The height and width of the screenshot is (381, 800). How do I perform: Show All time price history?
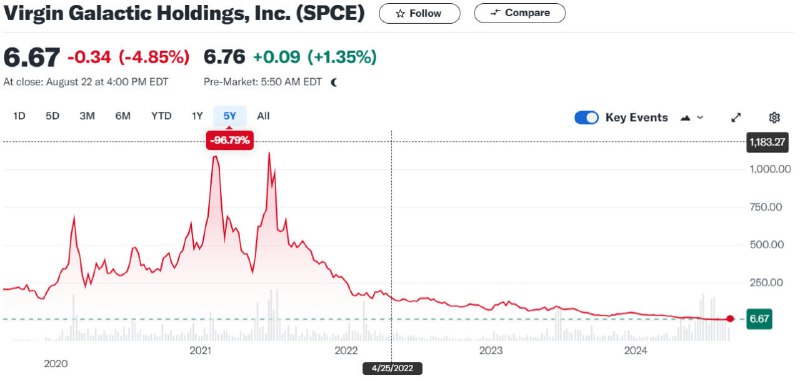(x=263, y=116)
